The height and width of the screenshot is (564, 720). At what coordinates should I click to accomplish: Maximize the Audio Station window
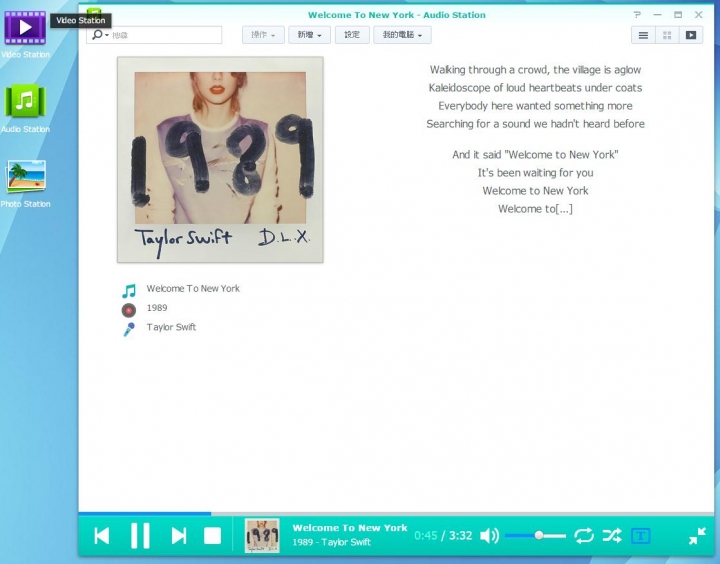click(x=678, y=15)
